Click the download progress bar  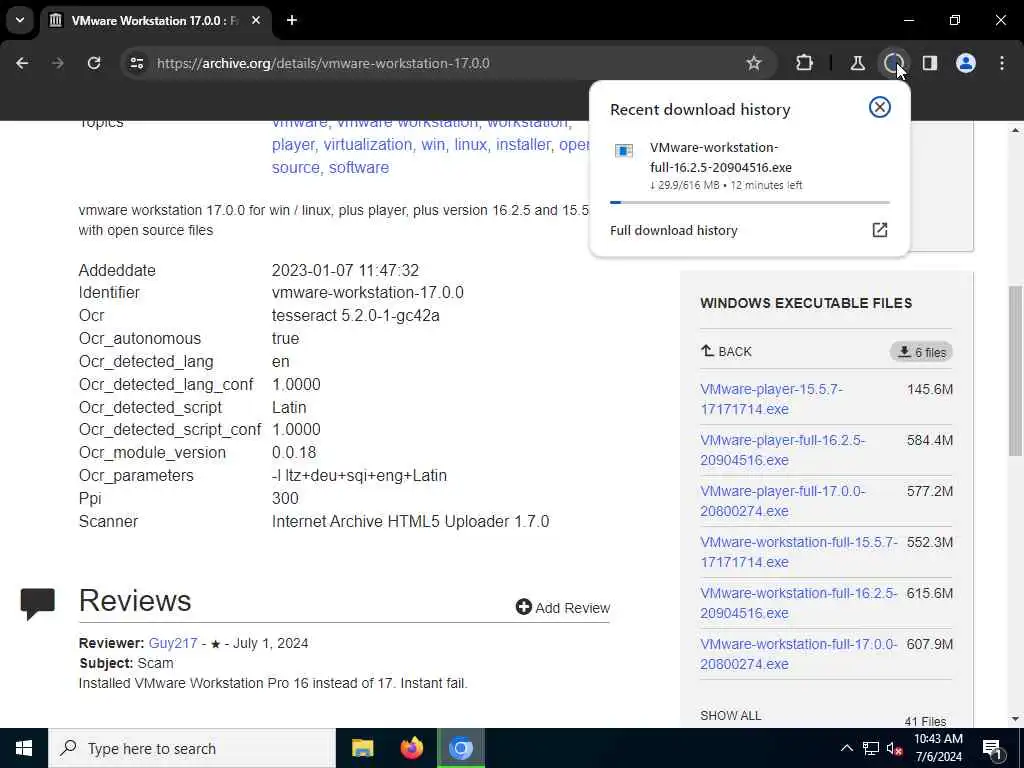click(x=749, y=202)
